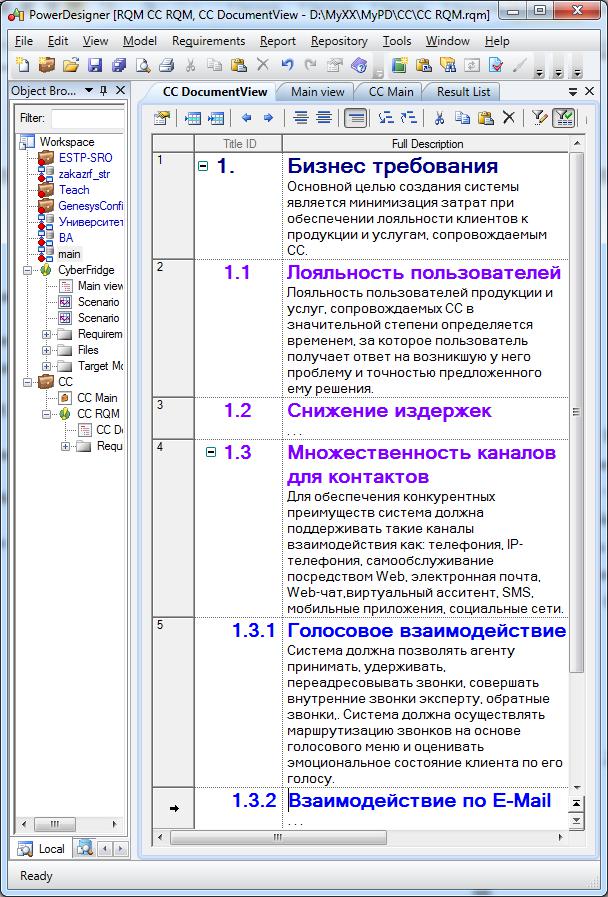Open the Requirements menu

click(x=208, y=41)
